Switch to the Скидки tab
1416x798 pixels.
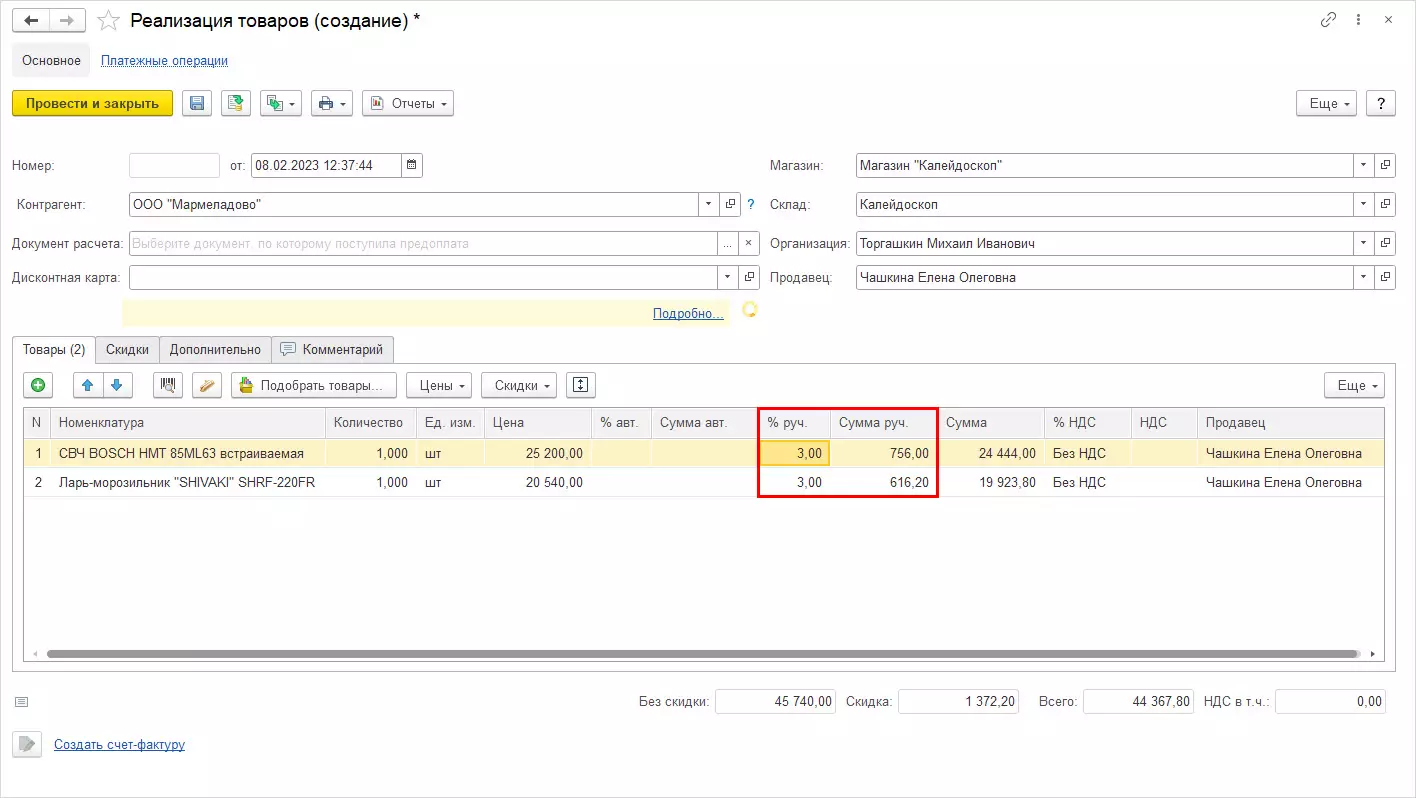pos(127,349)
